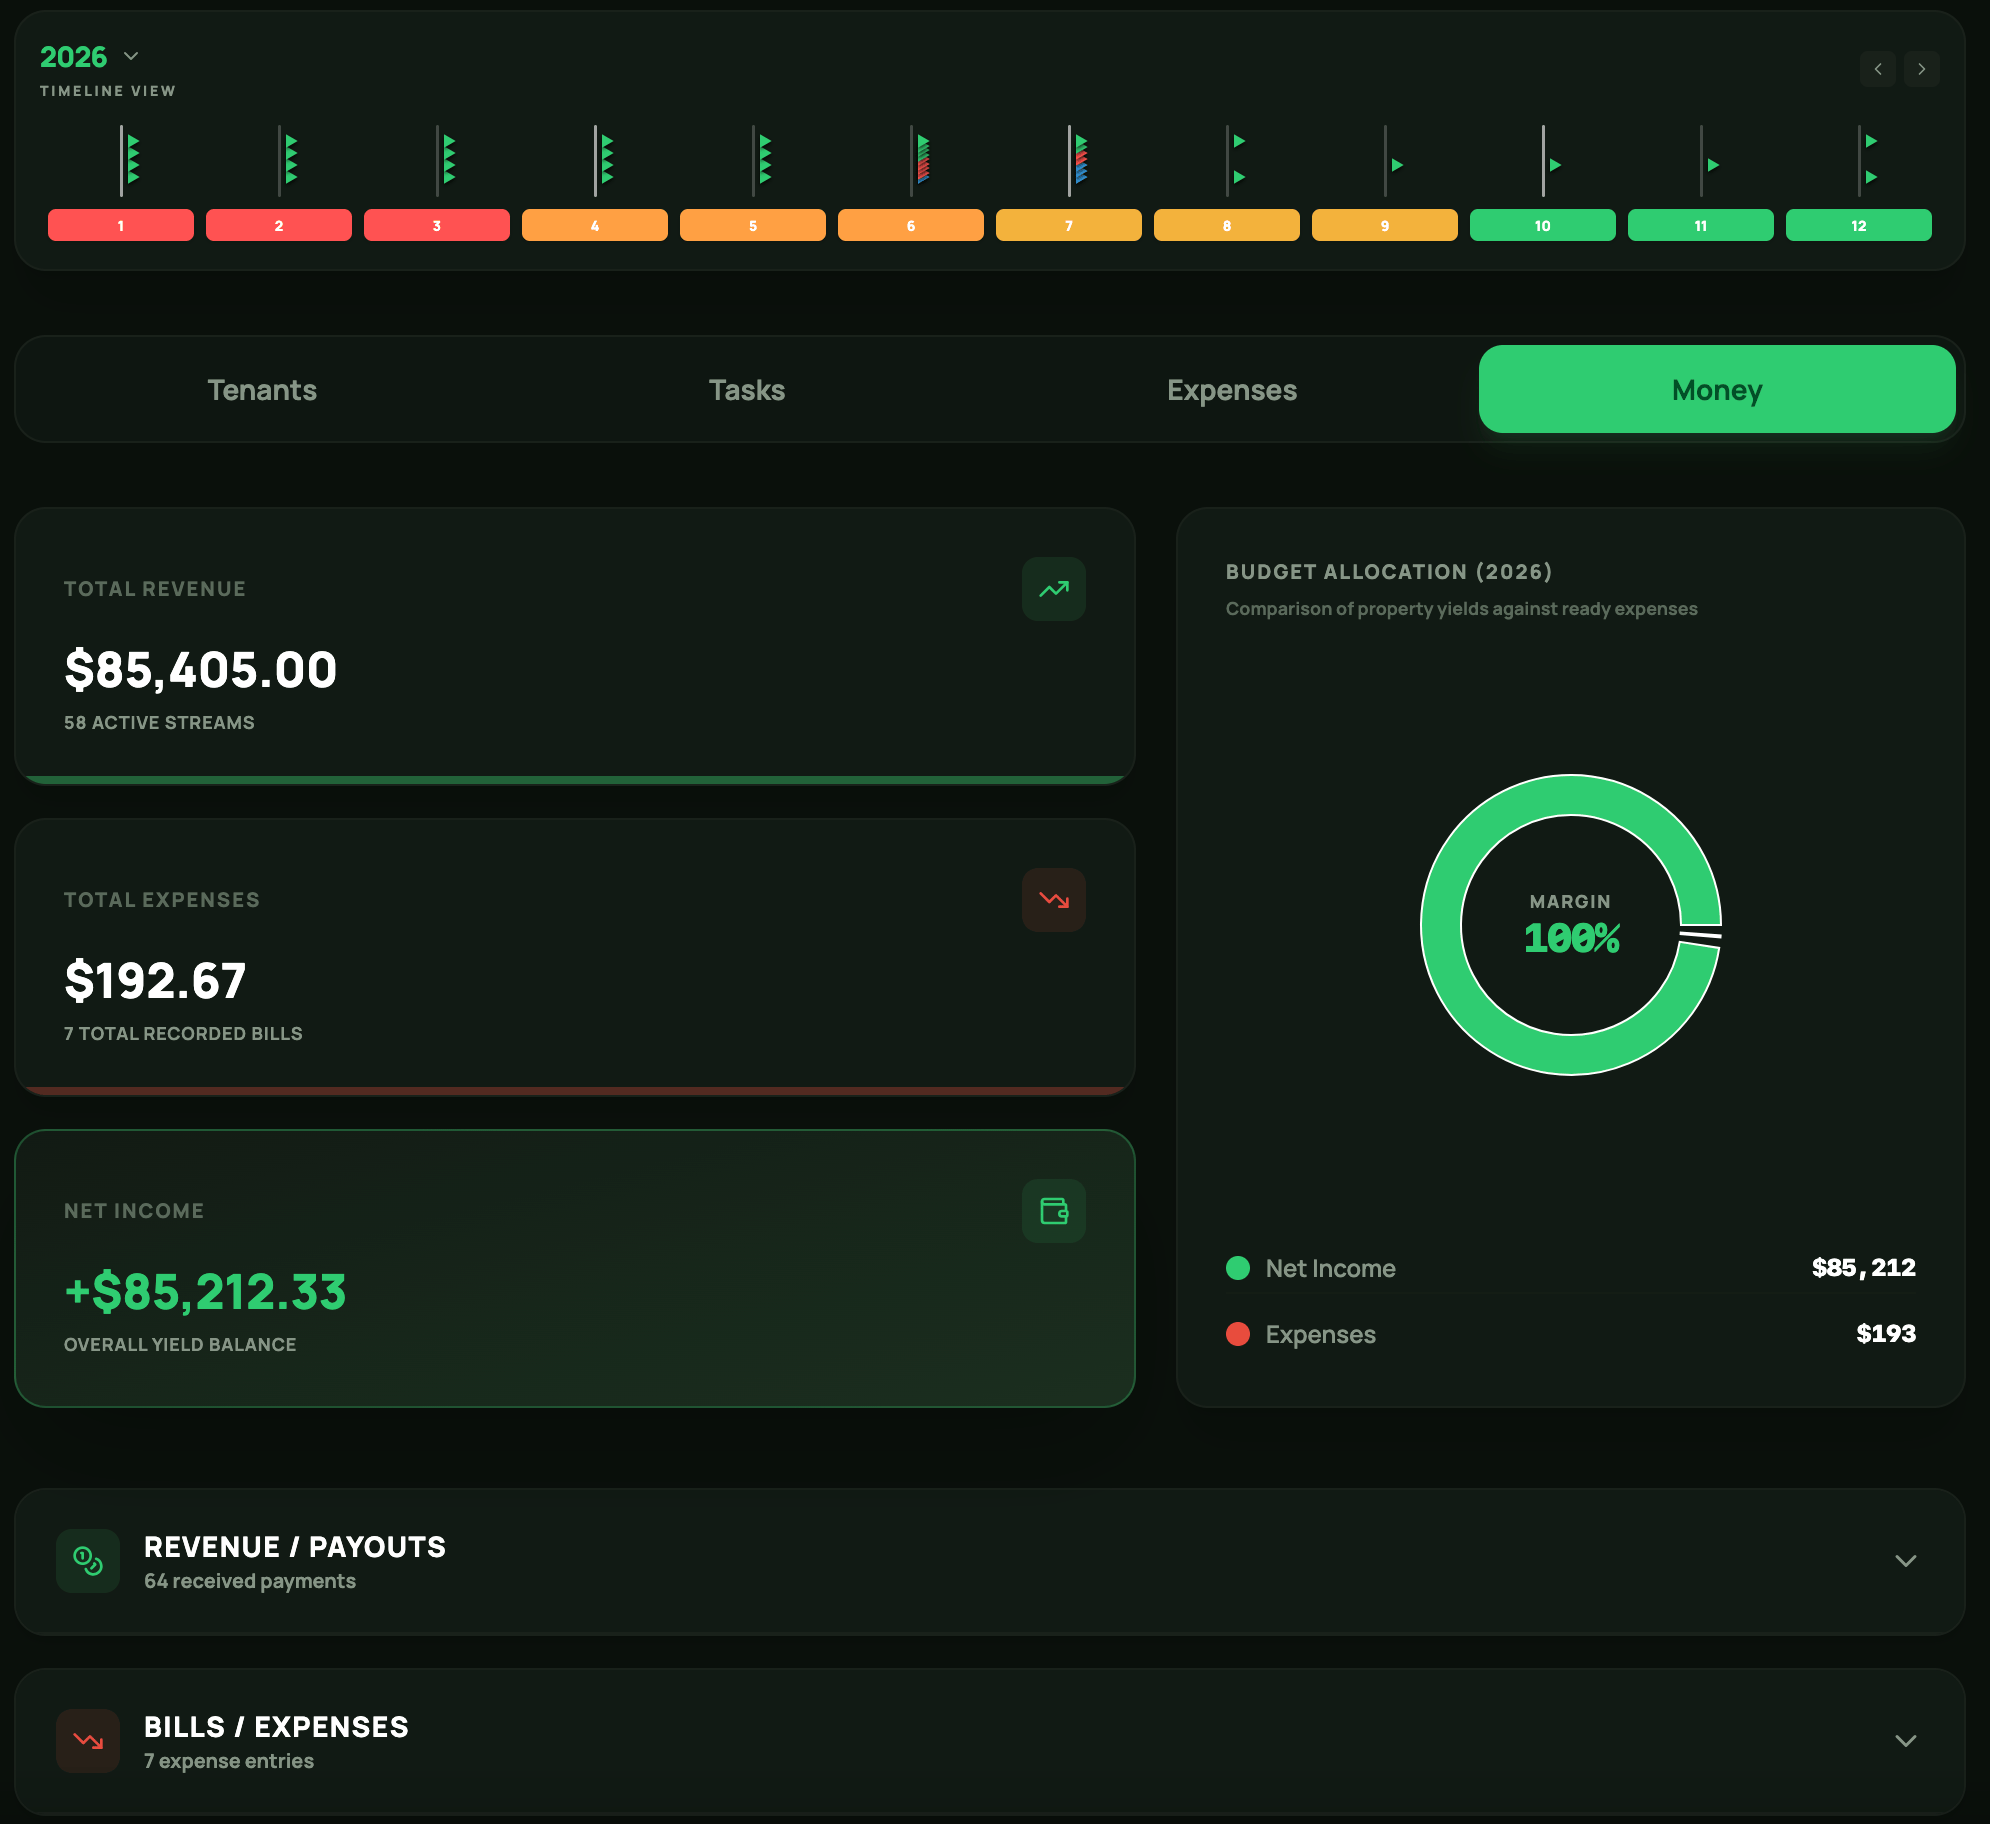
Task: Click the Total Expenses amount $192.67
Action: (155, 981)
